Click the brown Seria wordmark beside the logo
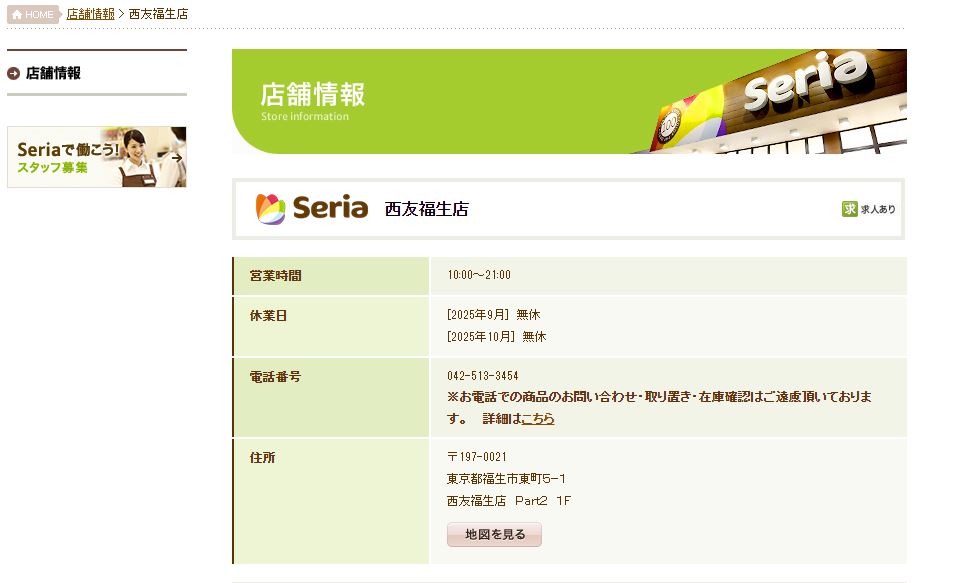 point(330,209)
